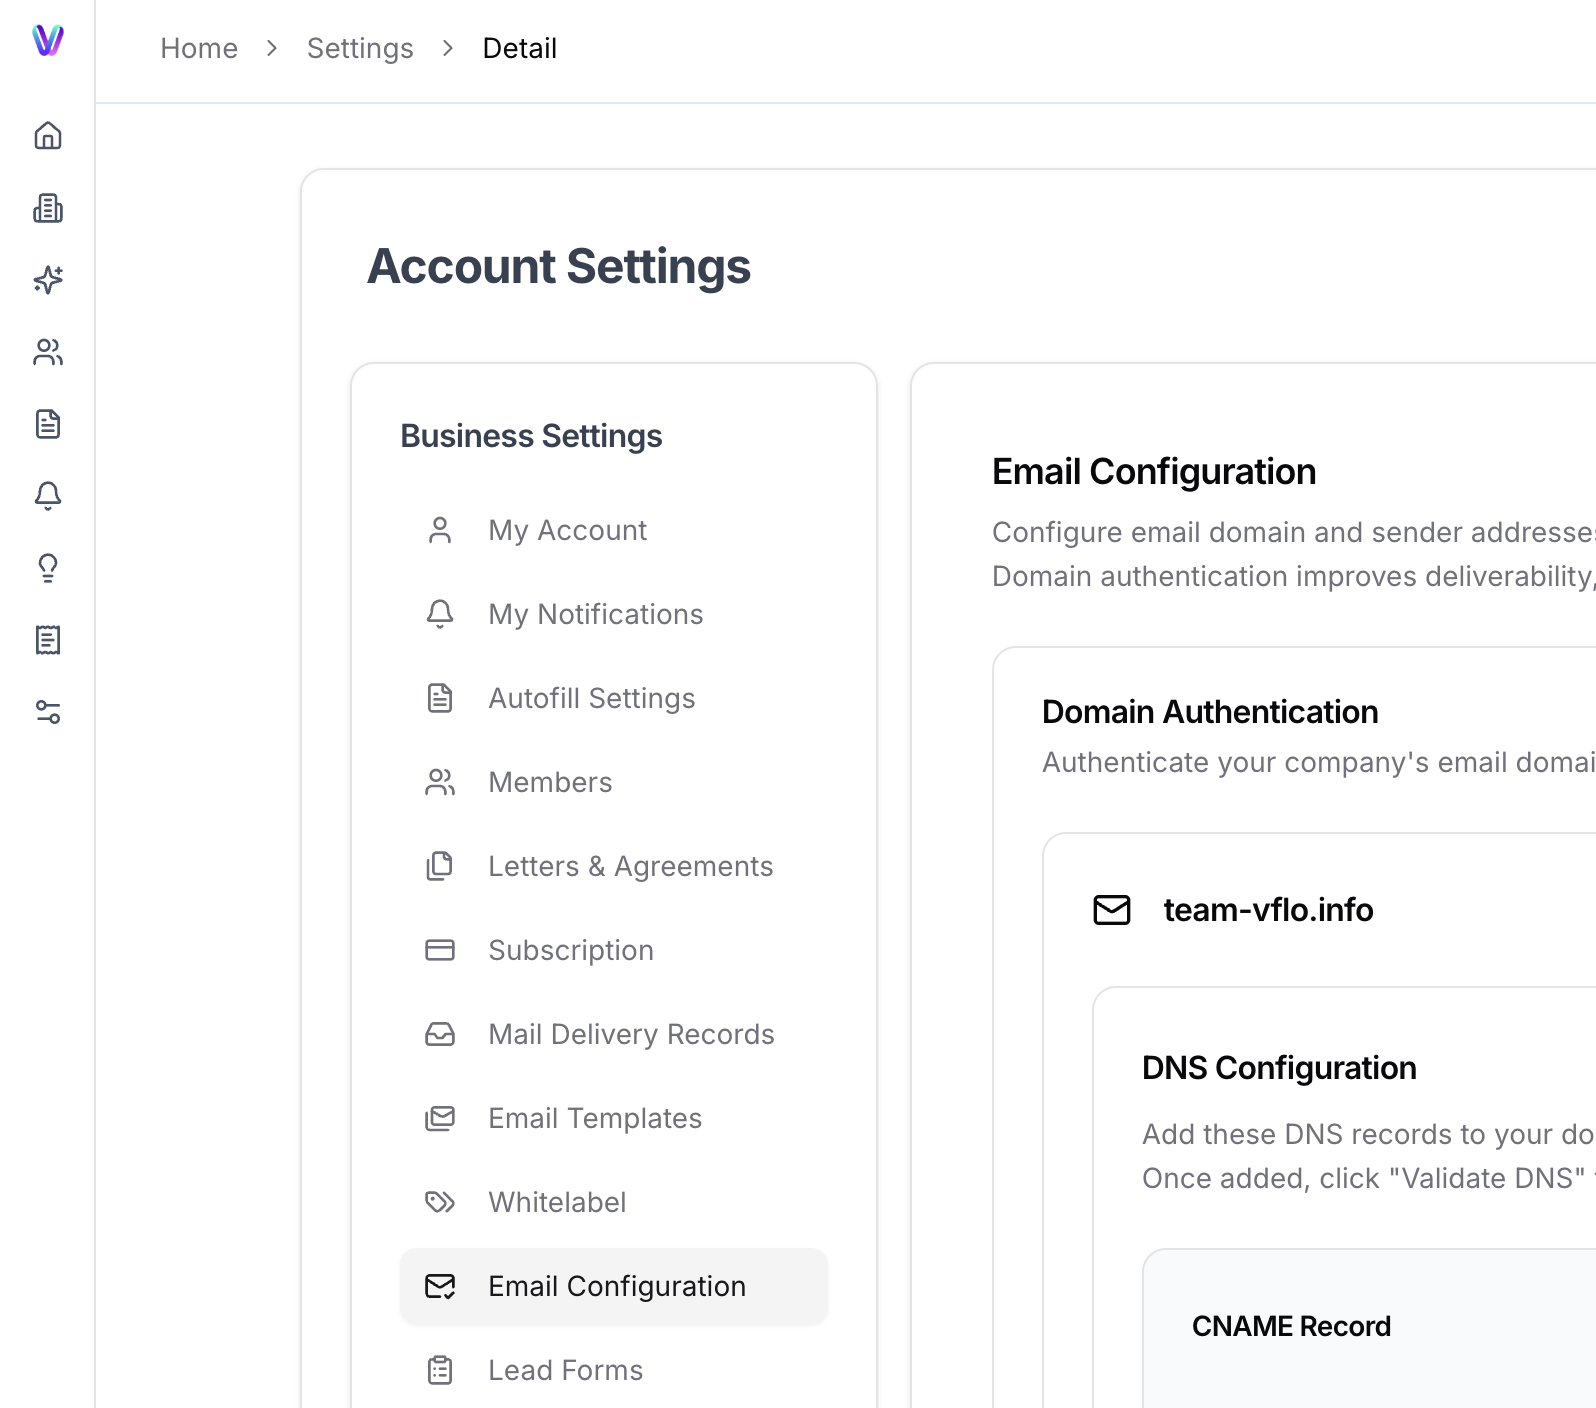Open Letters & Agreements section

coord(630,866)
